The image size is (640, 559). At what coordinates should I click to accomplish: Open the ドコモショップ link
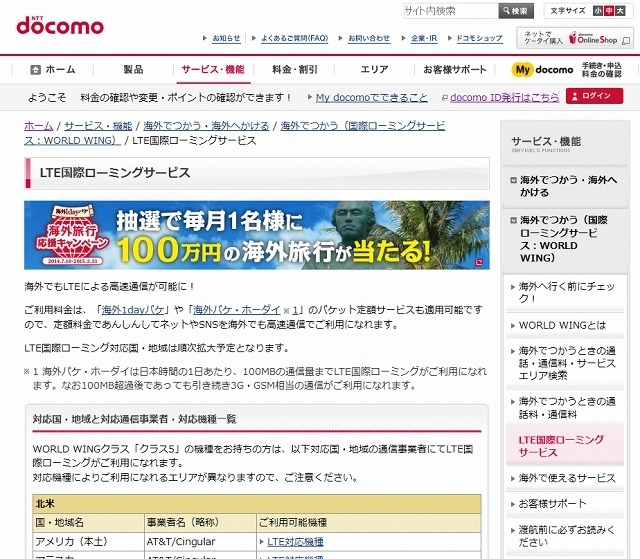click(x=479, y=38)
